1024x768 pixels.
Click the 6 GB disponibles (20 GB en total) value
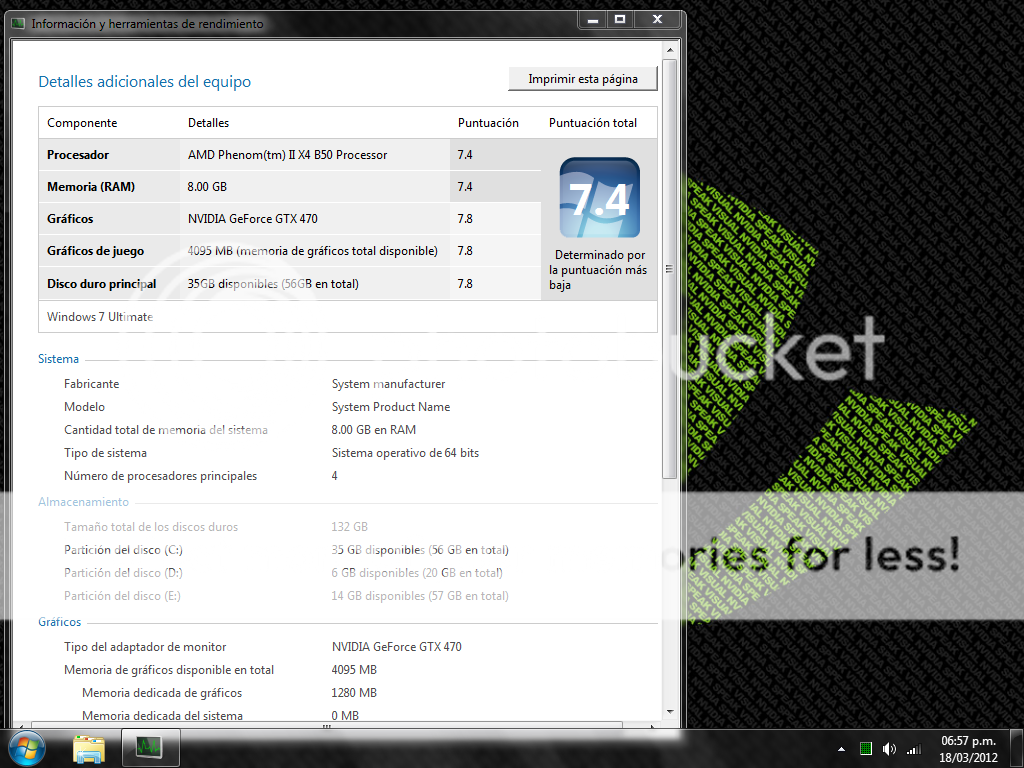pyautogui.click(x=417, y=573)
